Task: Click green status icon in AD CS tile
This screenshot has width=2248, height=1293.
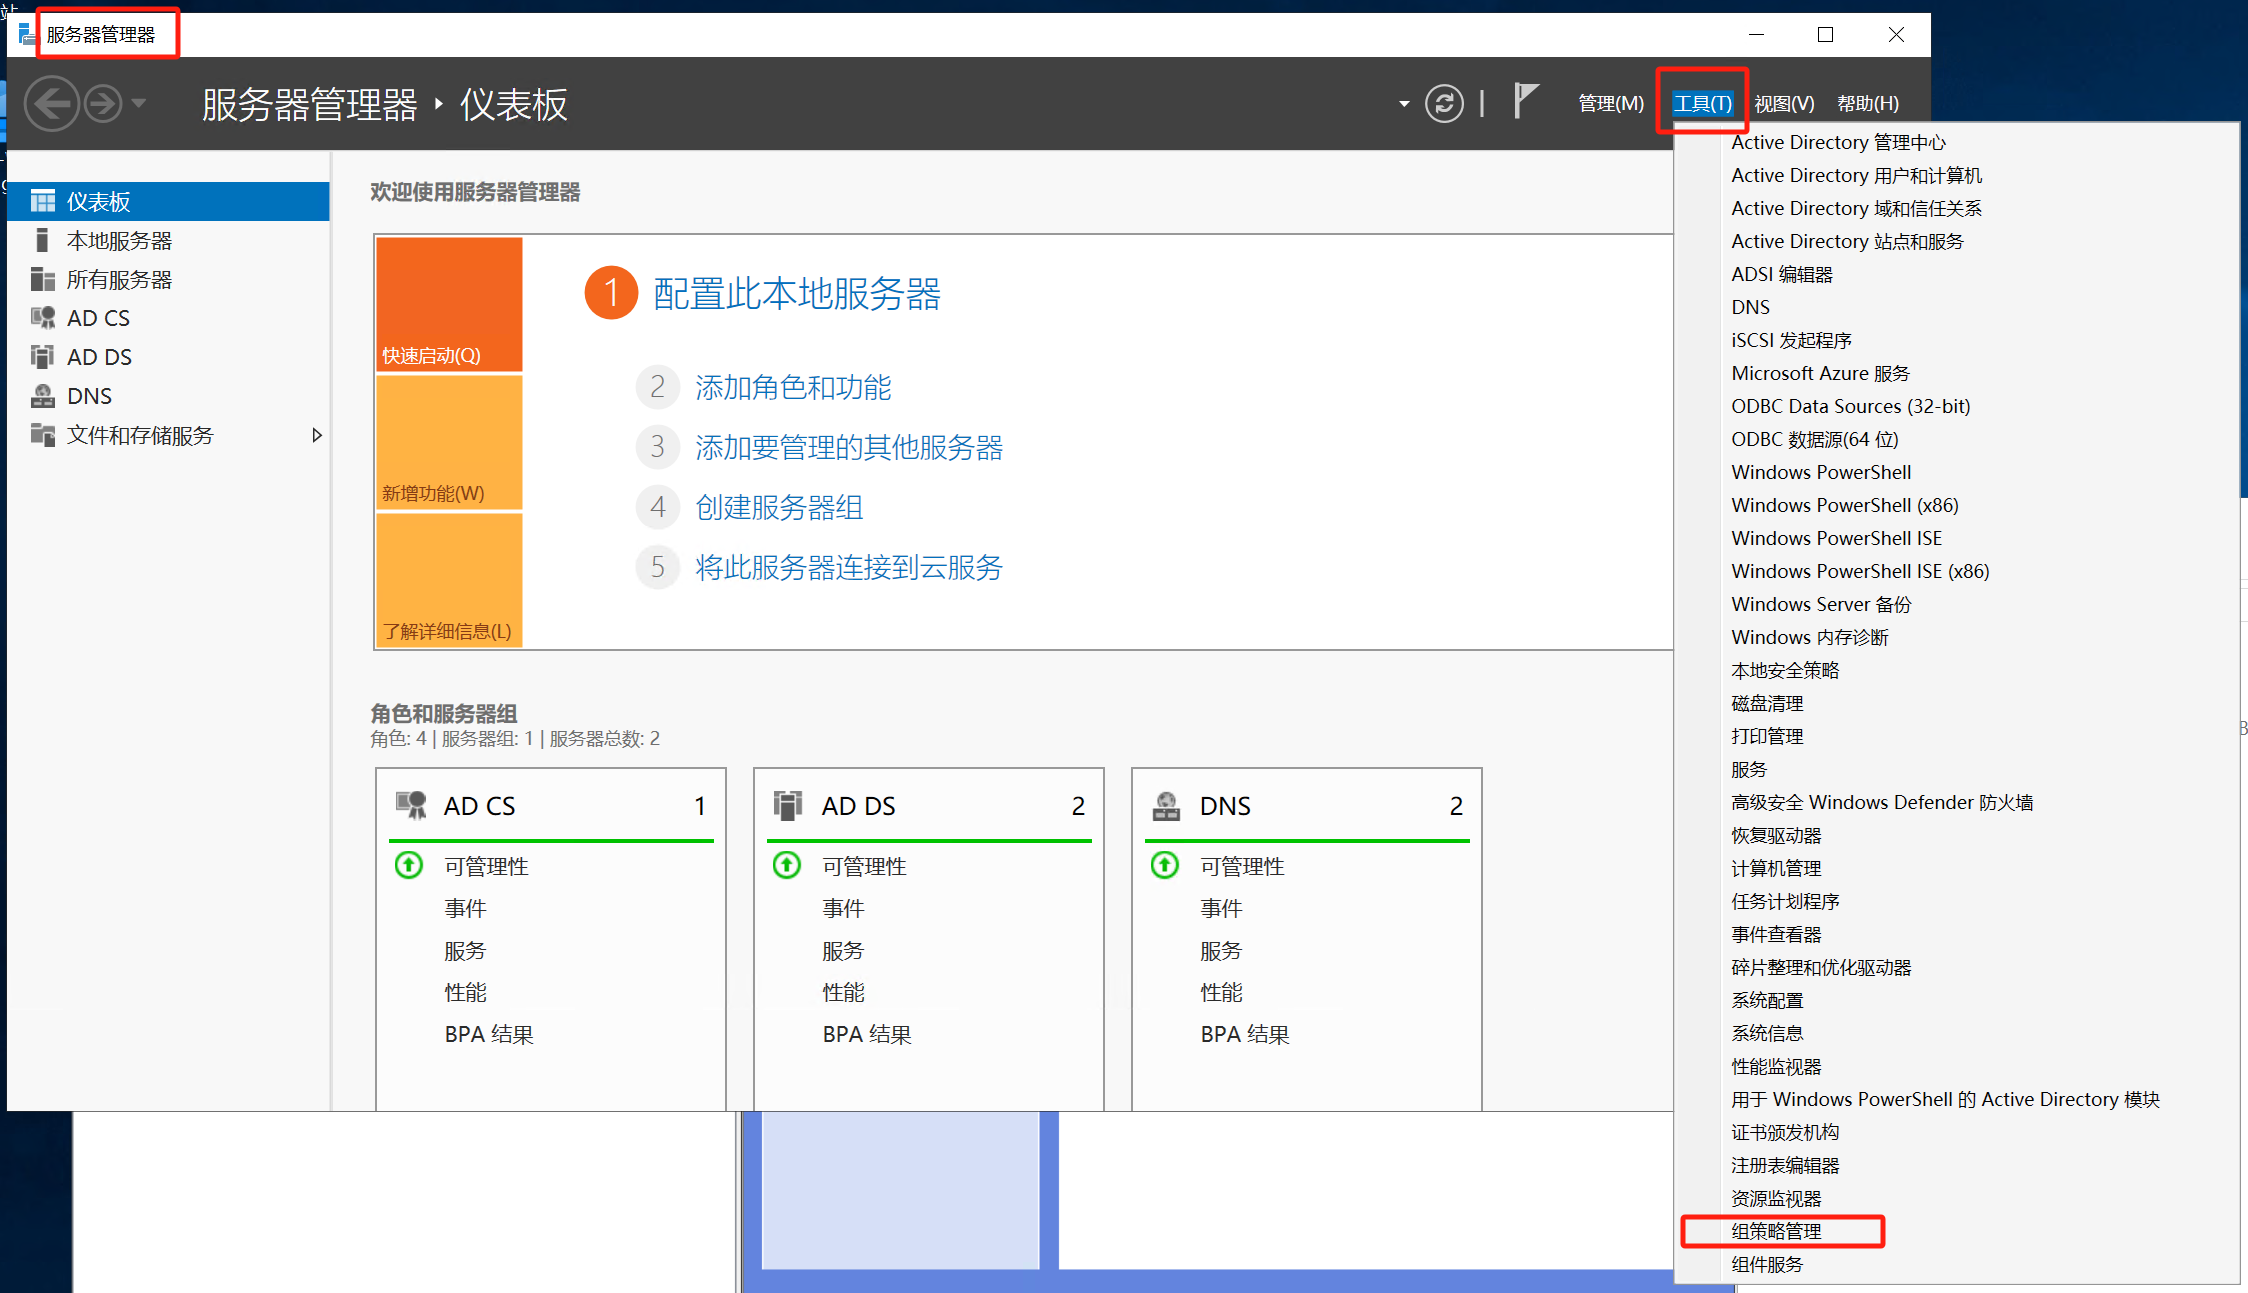Action: (x=409, y=865)
